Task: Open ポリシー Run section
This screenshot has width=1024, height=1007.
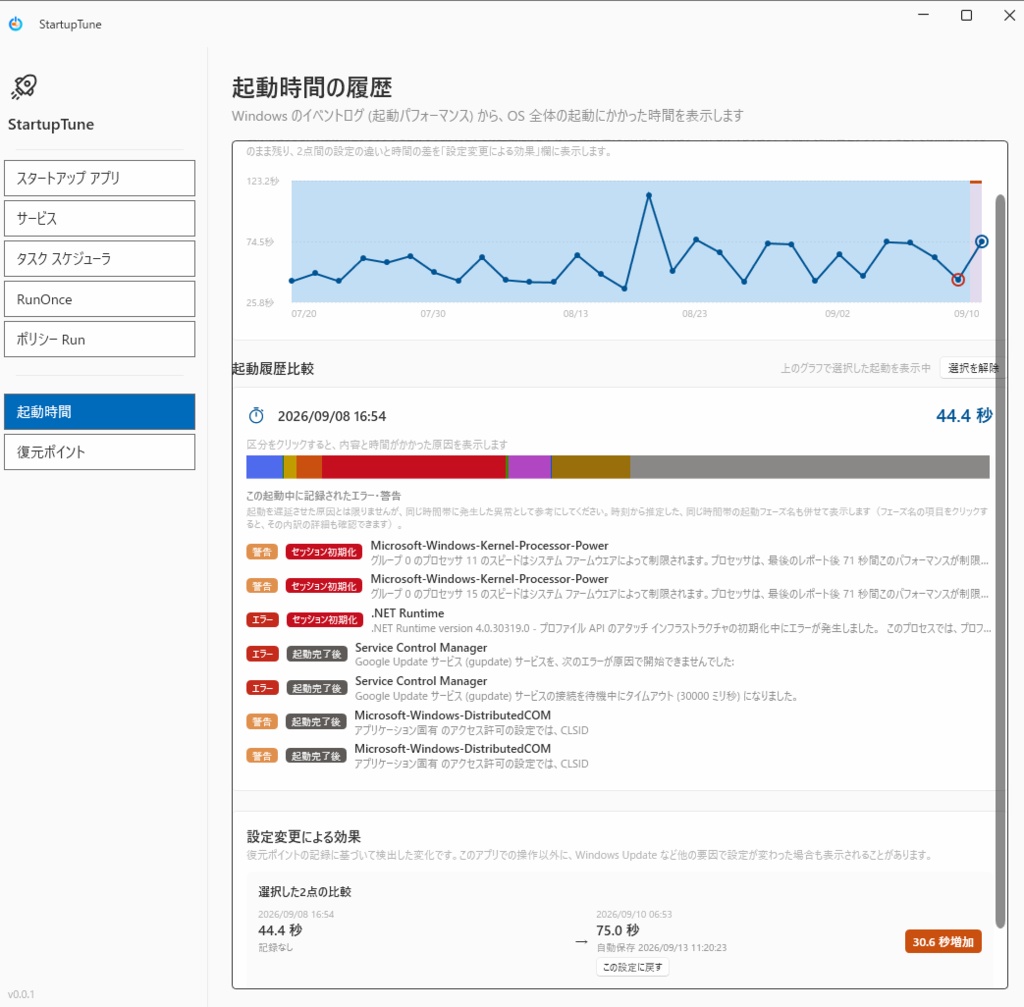Action: click(99, 339)
